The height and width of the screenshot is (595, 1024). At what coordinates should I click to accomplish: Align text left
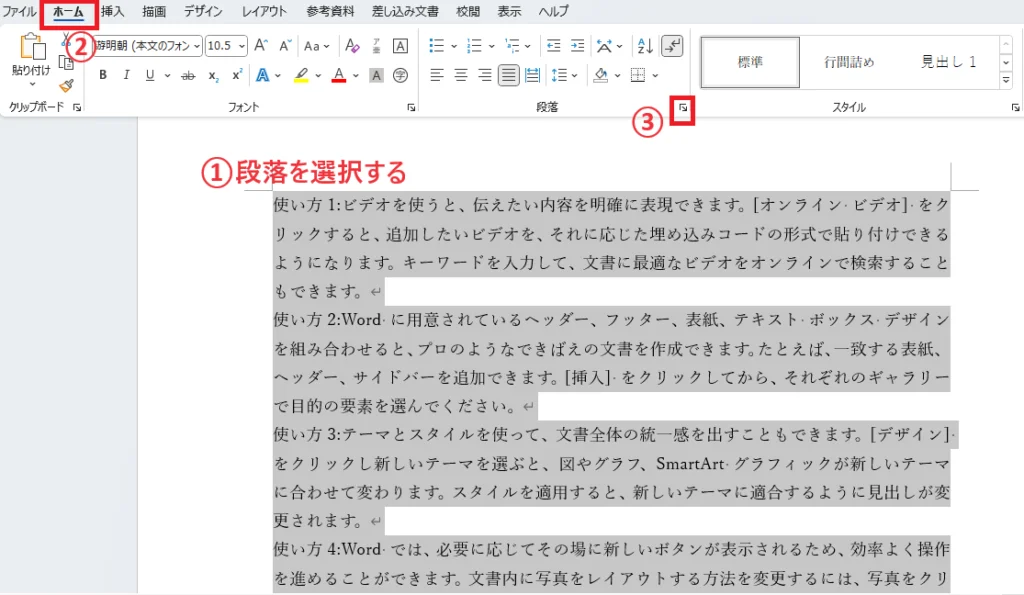(x=437, y=76)
